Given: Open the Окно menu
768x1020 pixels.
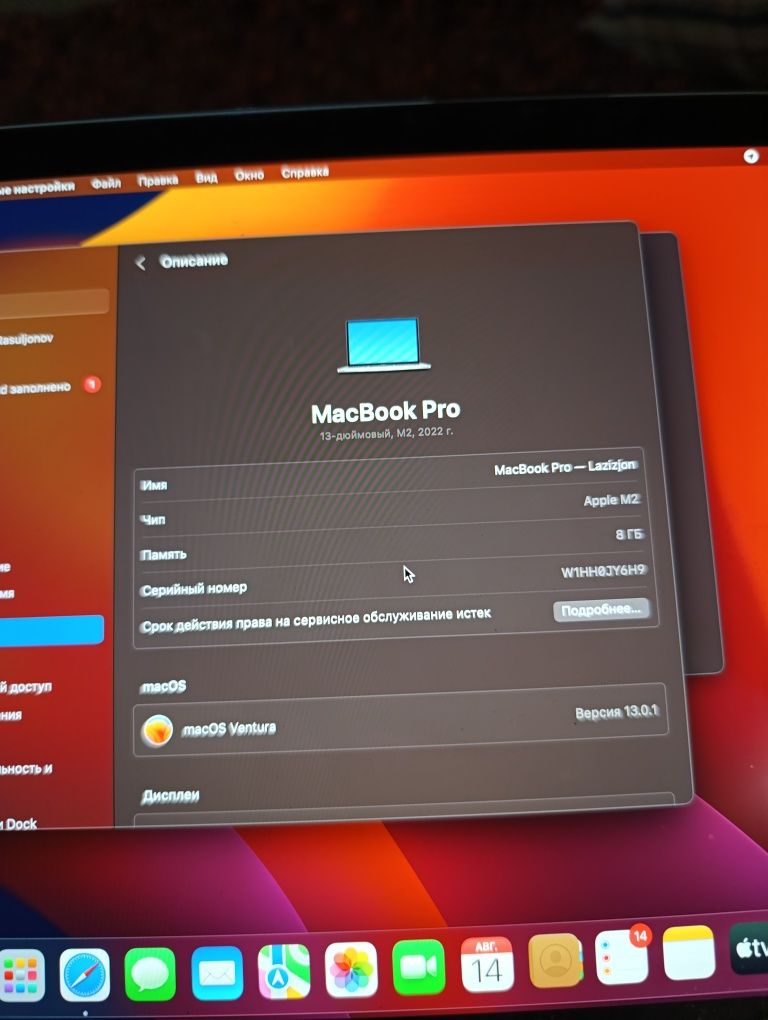Looking at the screenshot, I should click(249, 175).
